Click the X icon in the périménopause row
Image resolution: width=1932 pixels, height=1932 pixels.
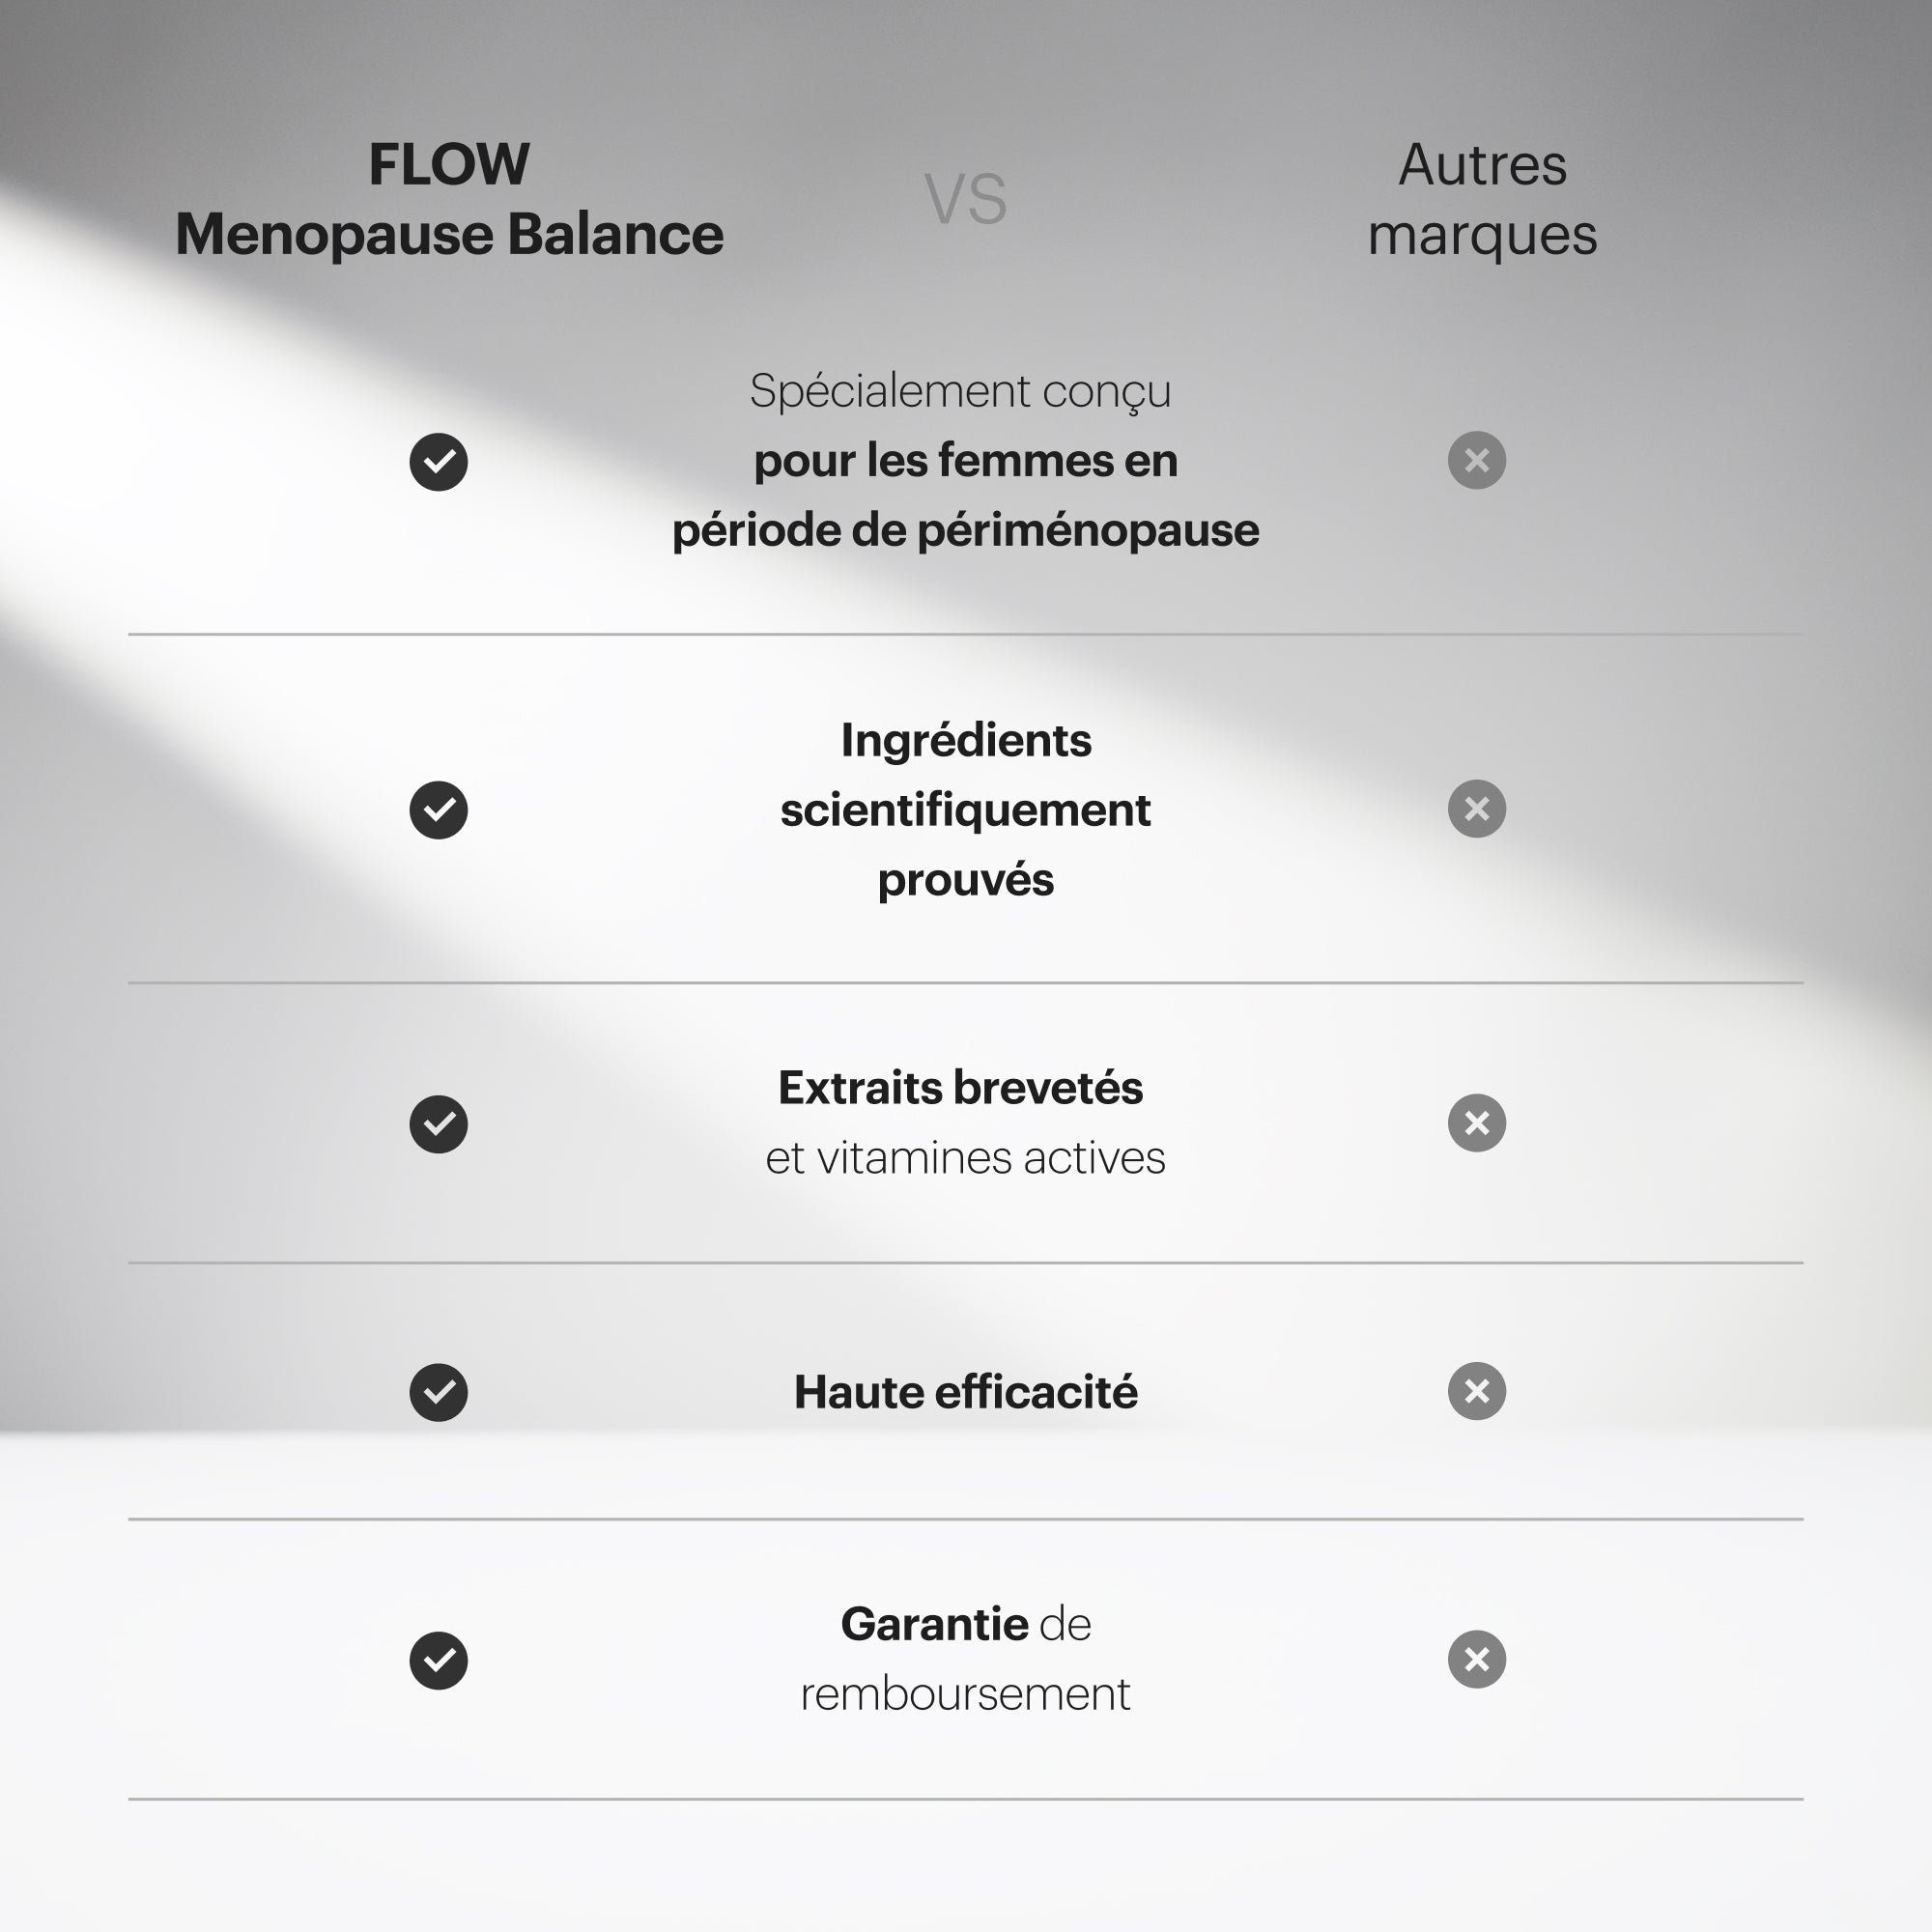pos(1477,460)
